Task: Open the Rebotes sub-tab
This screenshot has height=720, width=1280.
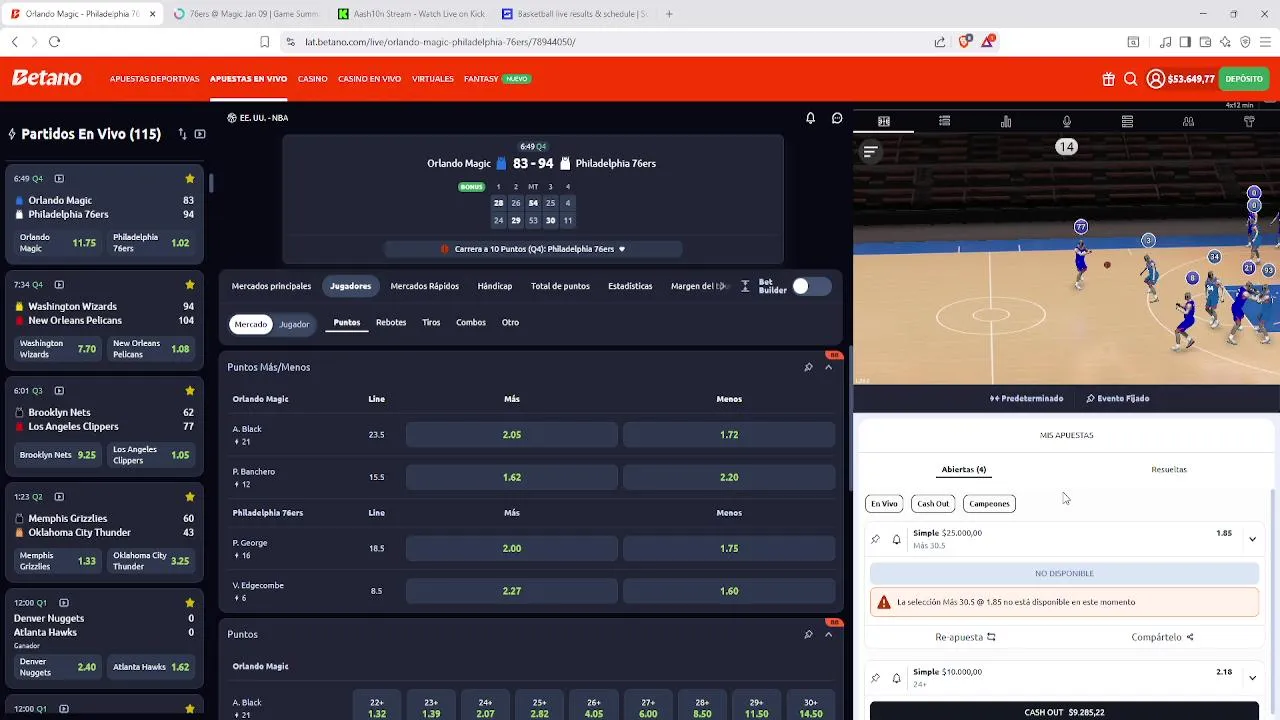Action: [x=391, y=323]
